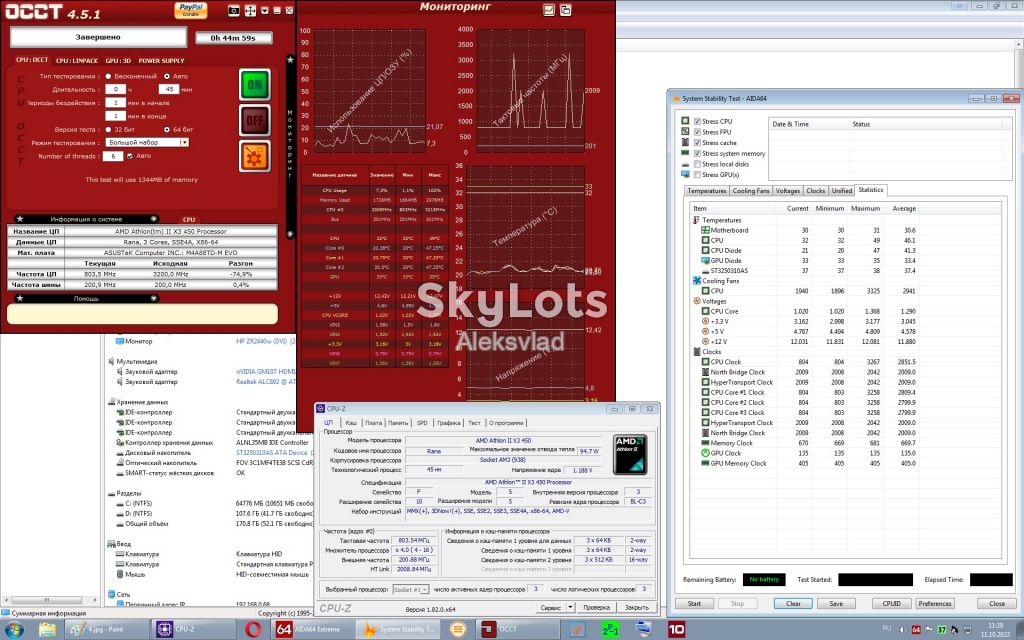1024x640 pixels.
Task: Open the Сервис dropdown arrow in CPU-Z
Action: 570,607
